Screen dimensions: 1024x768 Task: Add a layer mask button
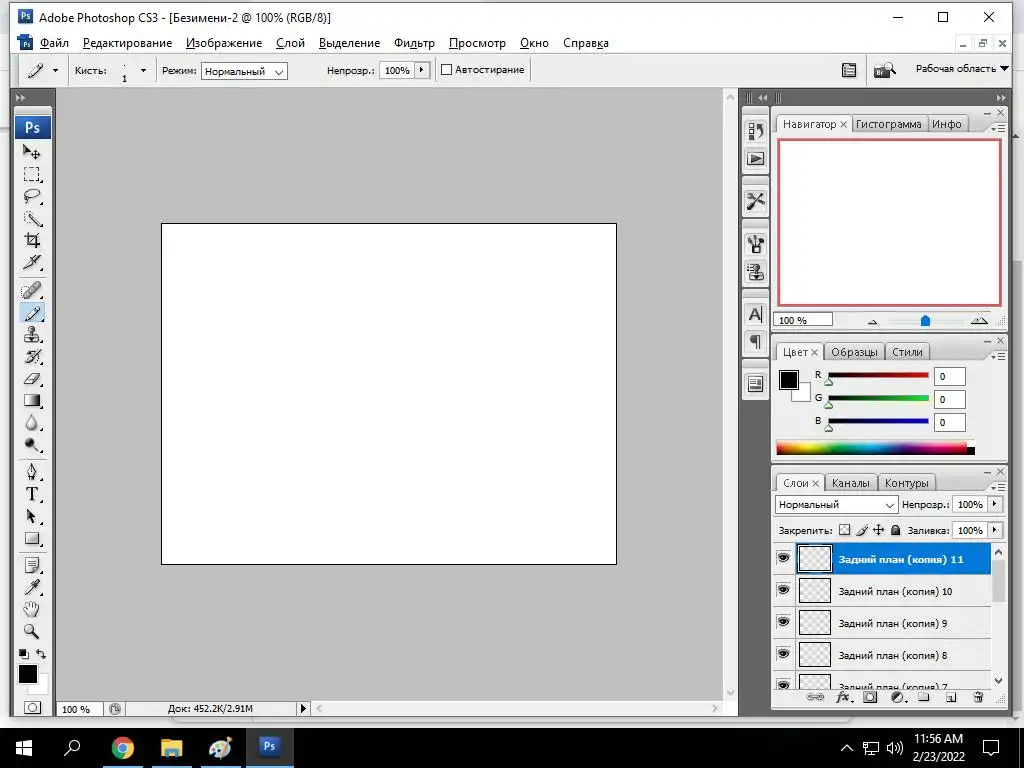tap(870, 697)
